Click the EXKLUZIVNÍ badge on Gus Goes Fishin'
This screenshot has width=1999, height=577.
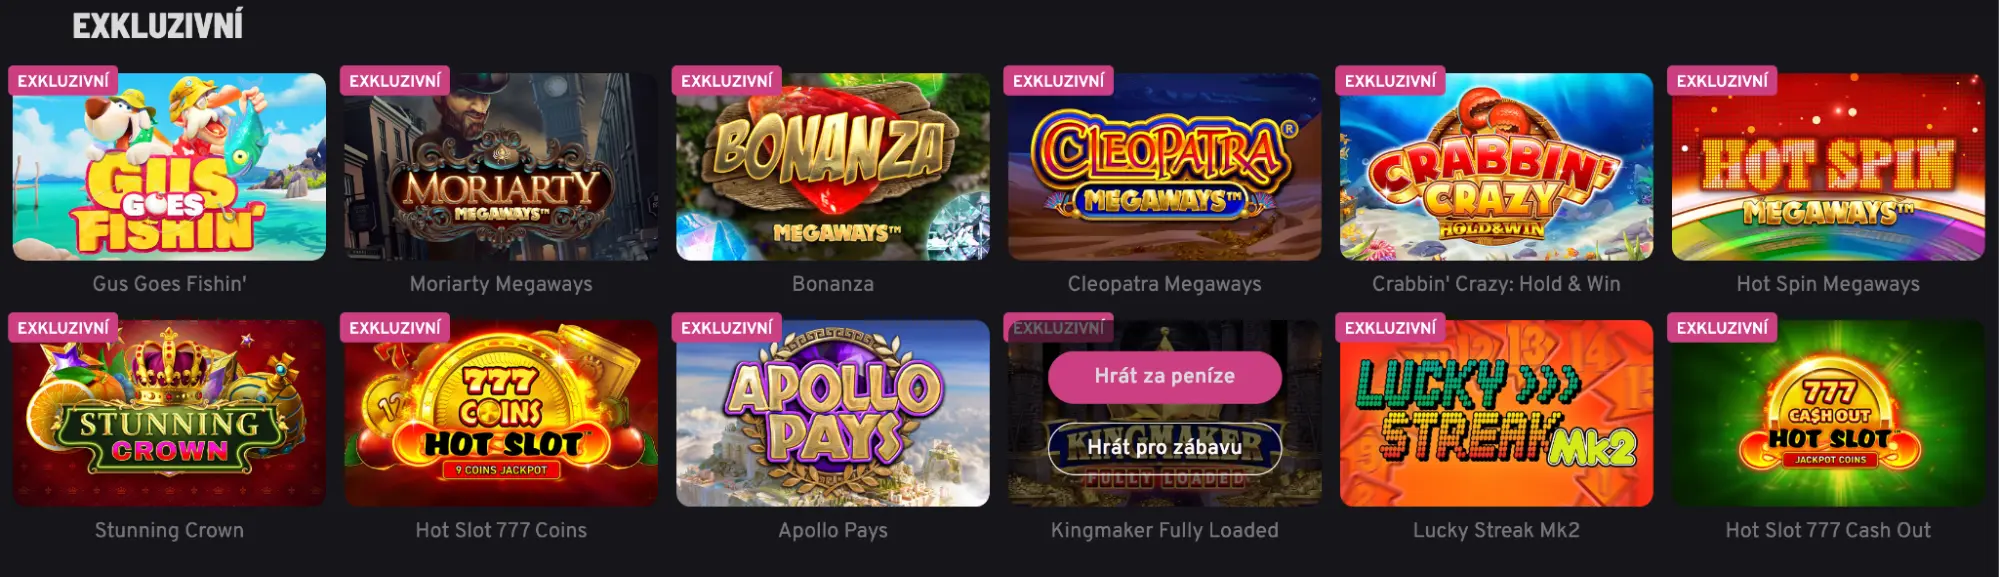point(61,81)
